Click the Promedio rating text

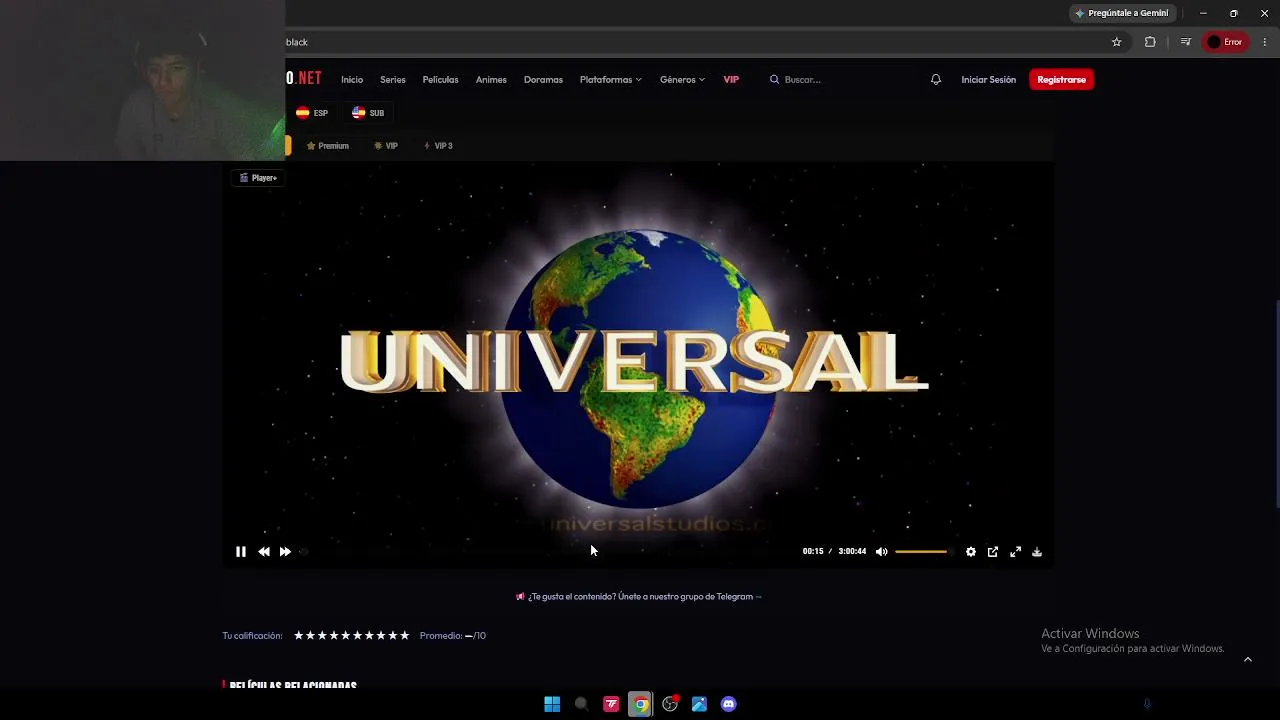tap(453, 636)
